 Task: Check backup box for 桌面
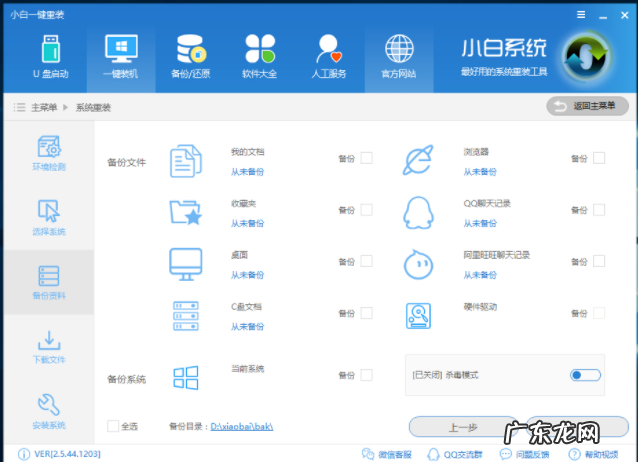click(x=367, y=261)
